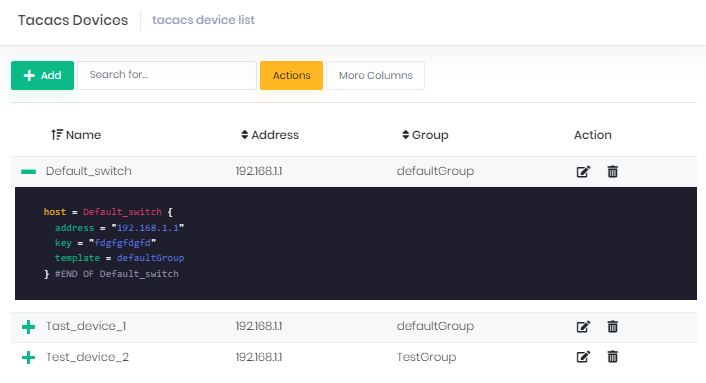Click the tacacs device list subtitle

pyautogui.click(x=204, y=20)
